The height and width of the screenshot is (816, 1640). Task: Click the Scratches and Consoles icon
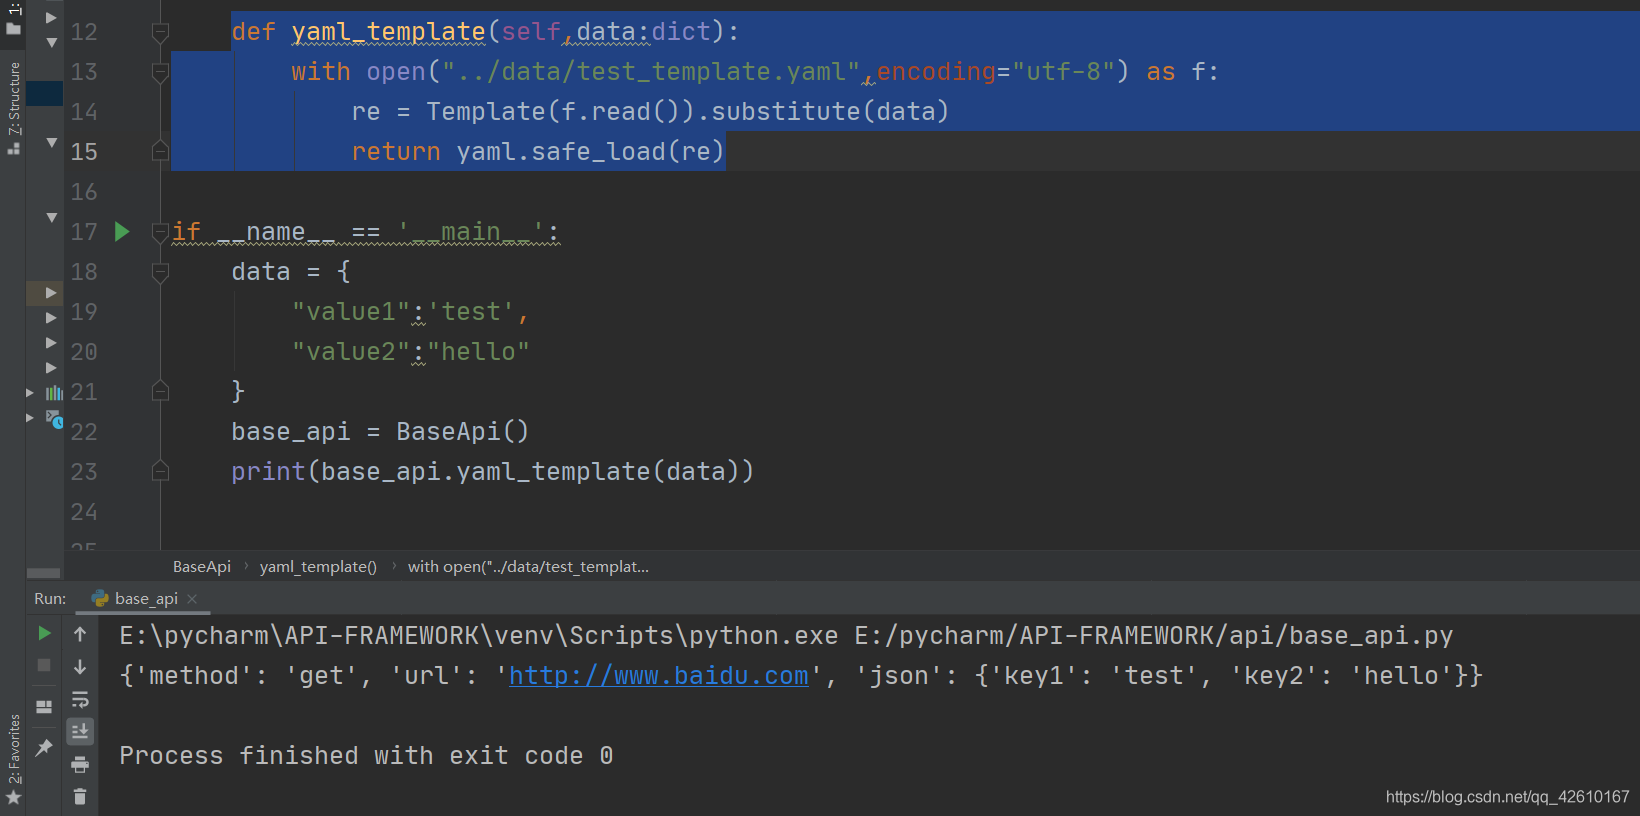(x=54, y=419)
